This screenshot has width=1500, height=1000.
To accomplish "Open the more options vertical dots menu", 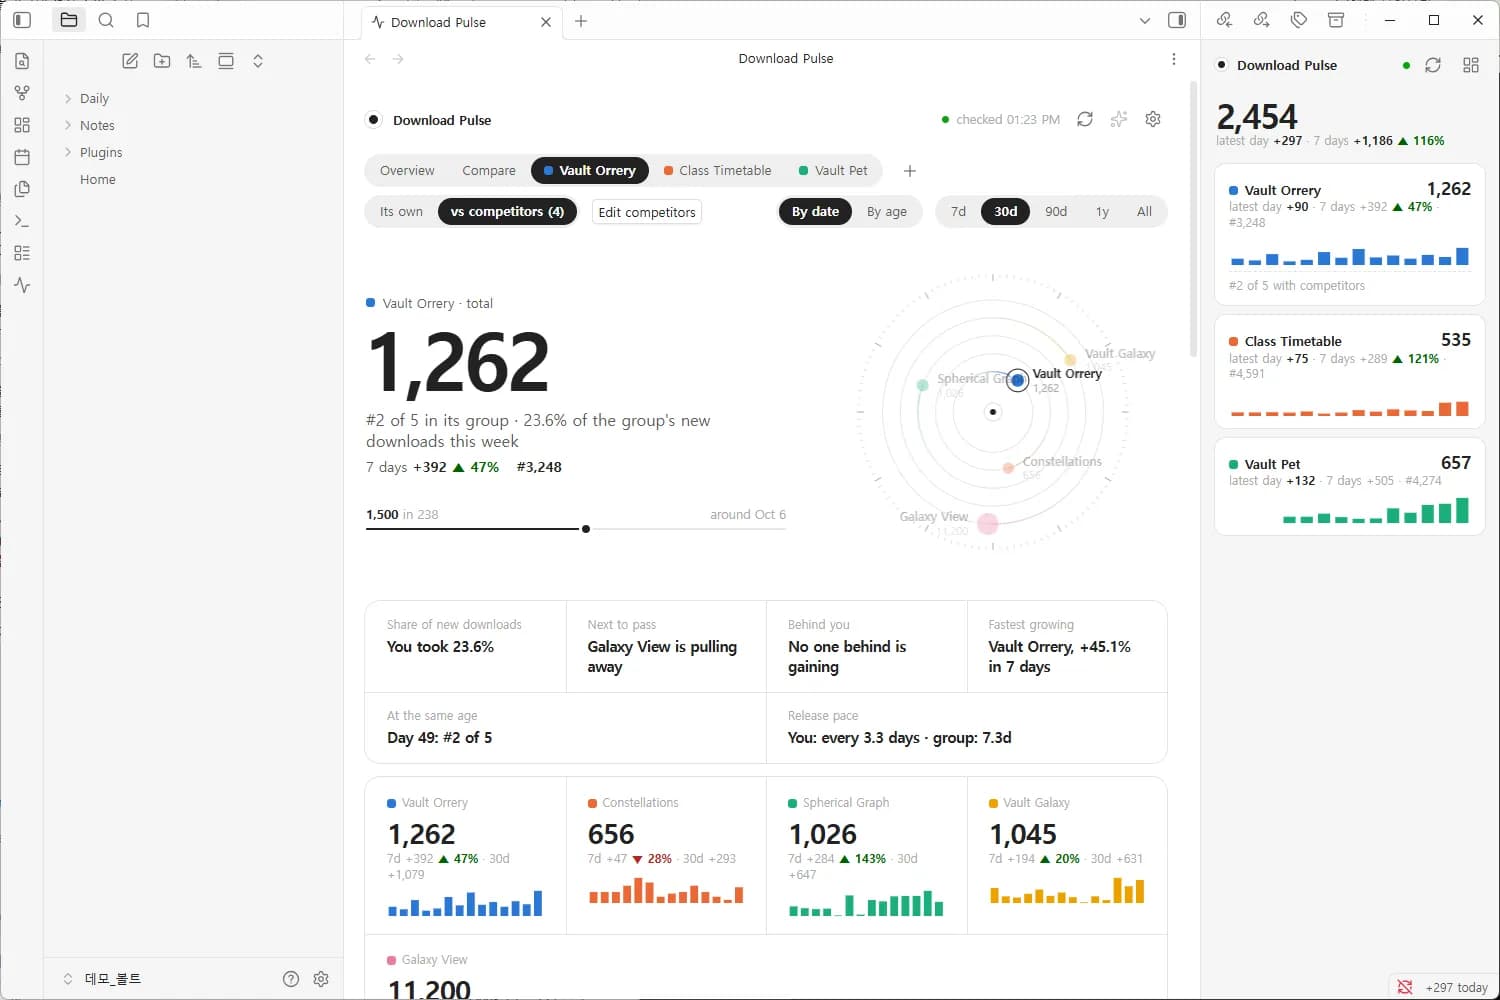I will 1174,59.
